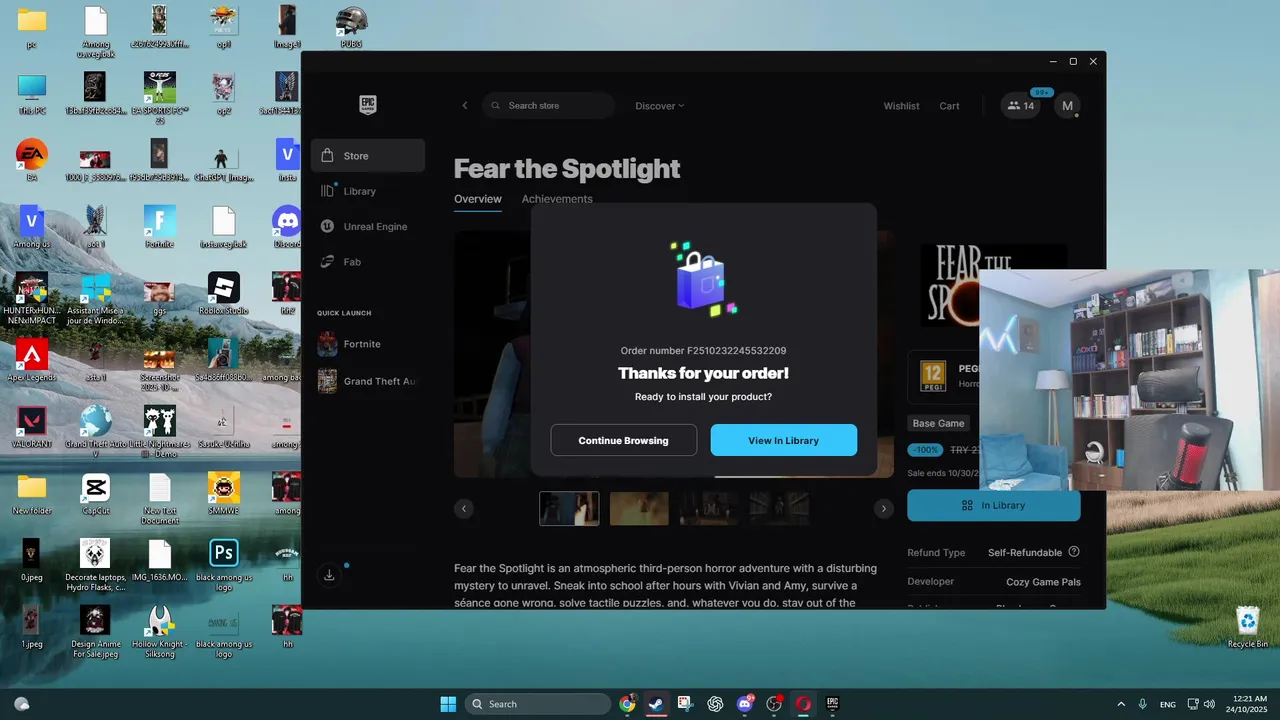Select the New folder on the desktop
Screen dimensions: 1280x720
pyautogui.click(x=31, y=494)
